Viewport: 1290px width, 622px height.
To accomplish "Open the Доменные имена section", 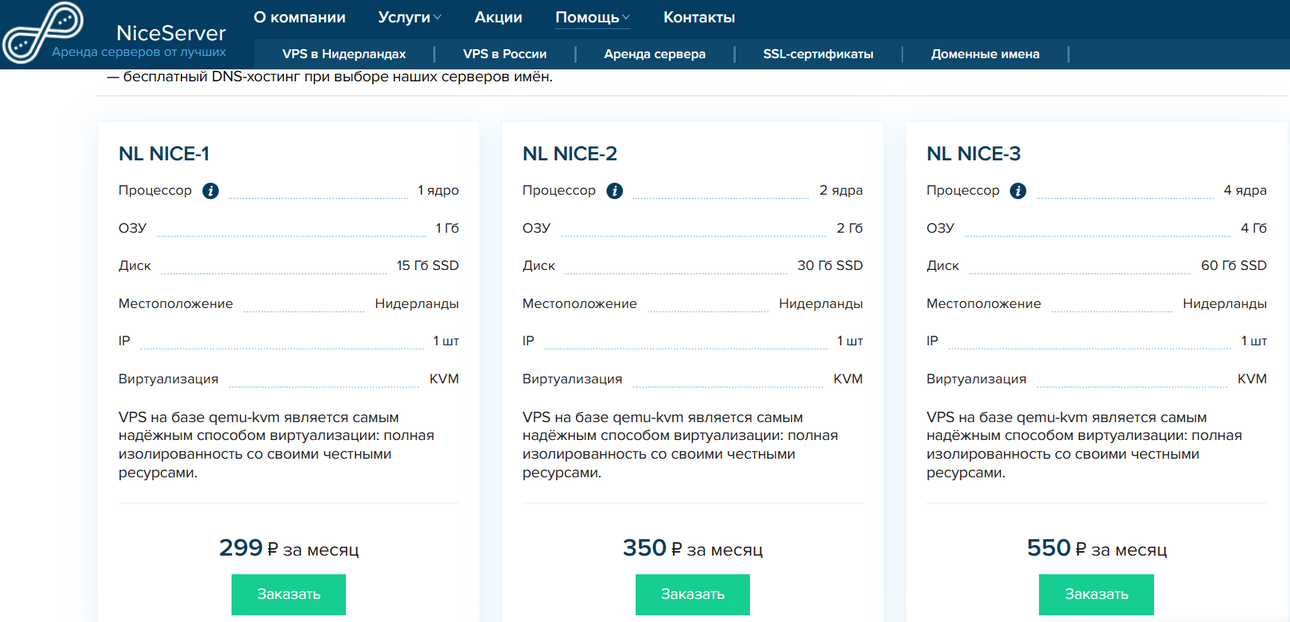I will pyautogui.click(x=985, y=54).
